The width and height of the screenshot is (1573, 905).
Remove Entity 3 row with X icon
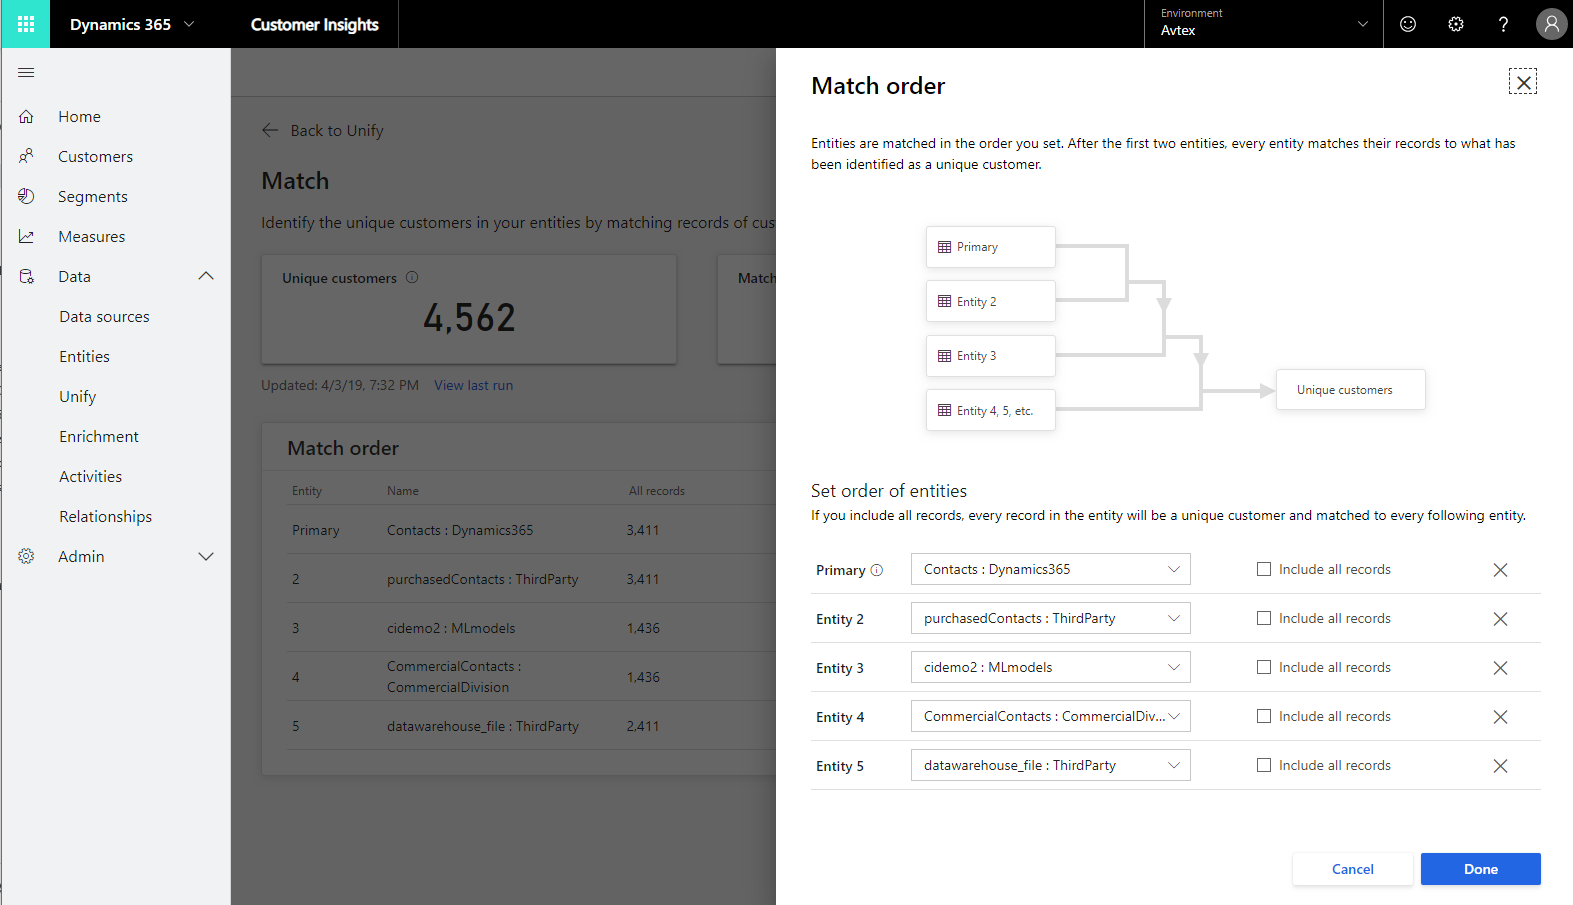[x=1500, y=668]
